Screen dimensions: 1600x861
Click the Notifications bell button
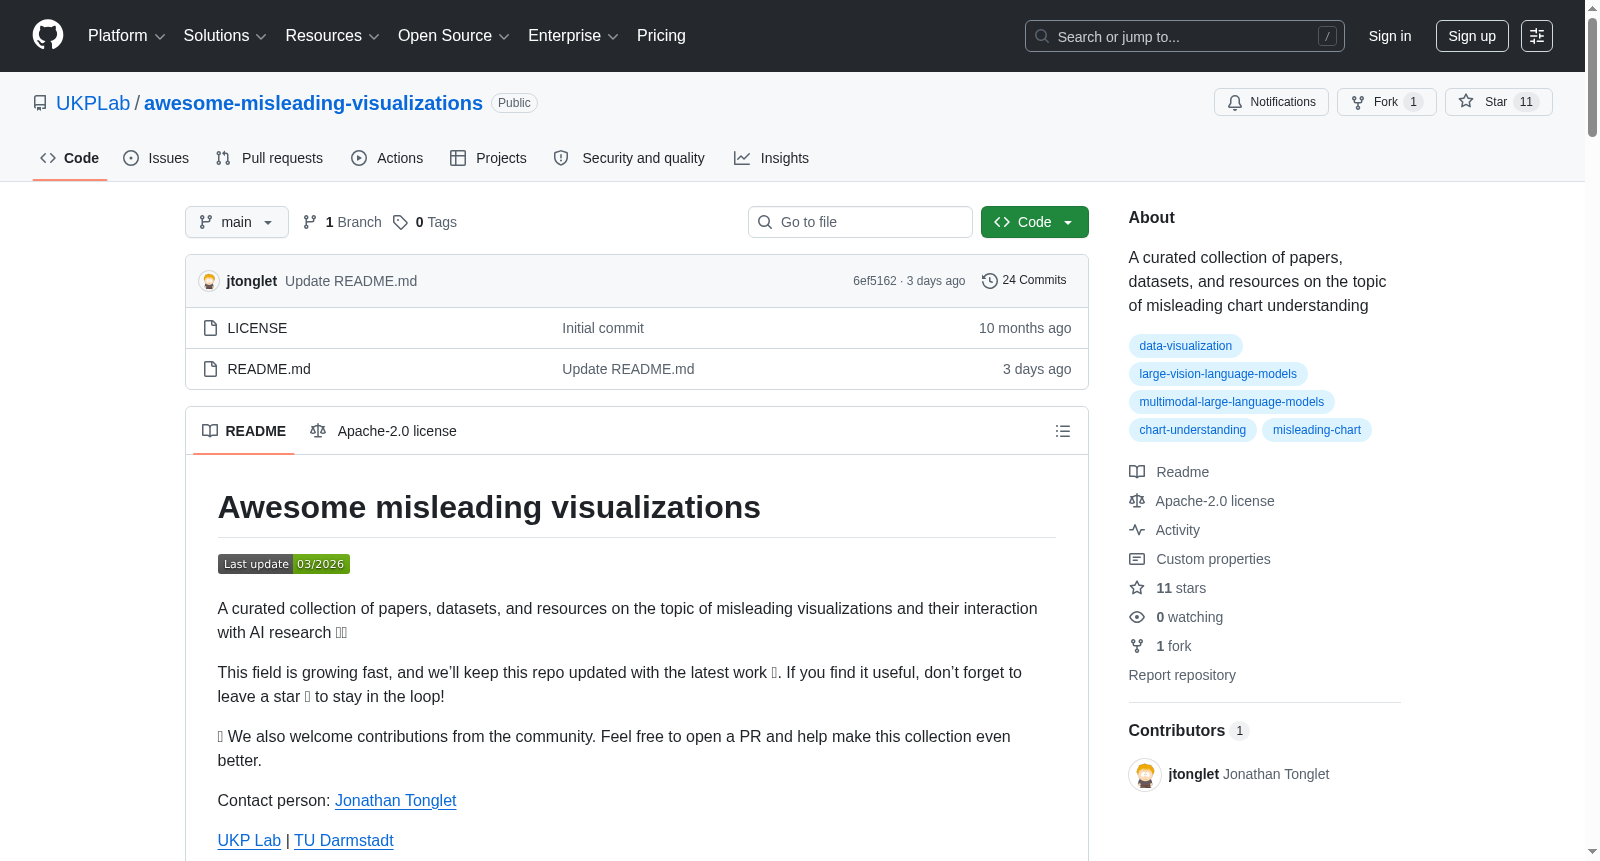coord(1271,102)
